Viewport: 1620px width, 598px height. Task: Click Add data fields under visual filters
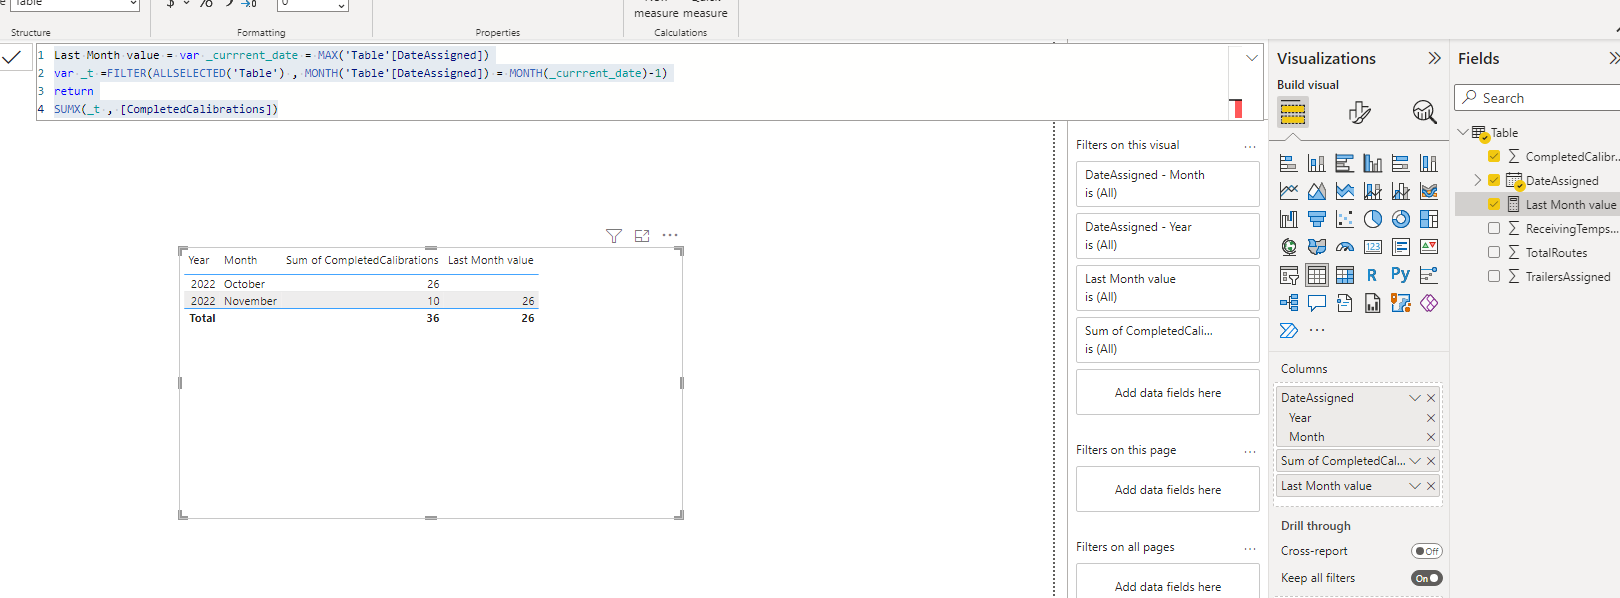(x=1168, y=393)
